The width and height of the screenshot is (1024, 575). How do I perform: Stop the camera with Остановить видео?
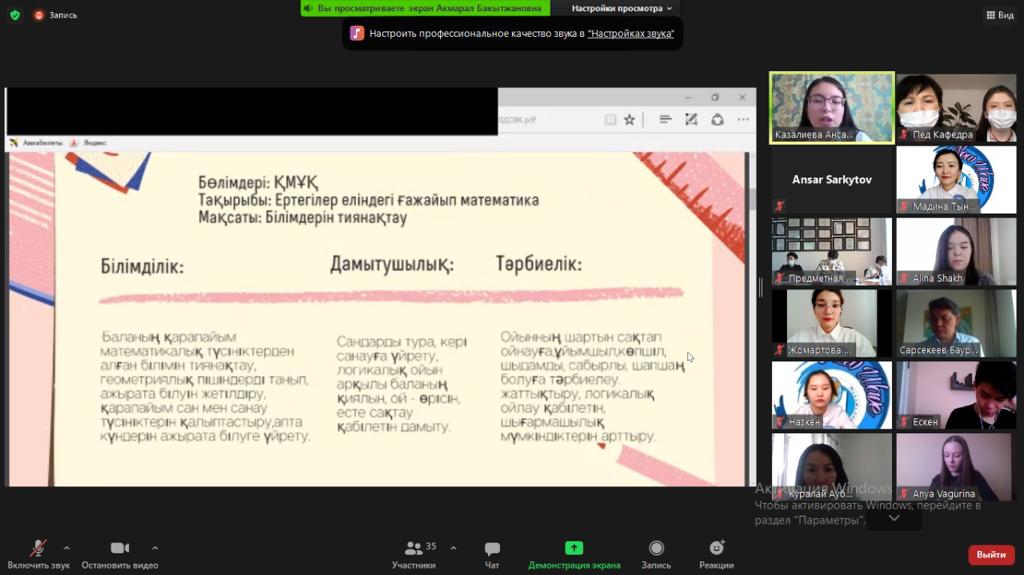click(120, 554)
